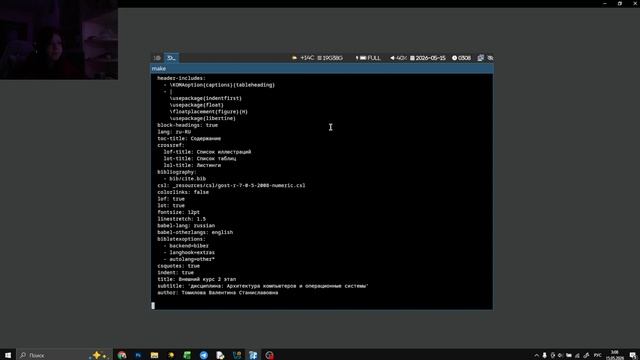
Task: Open Telegram from the taskbar
Action: coord(204,355)
